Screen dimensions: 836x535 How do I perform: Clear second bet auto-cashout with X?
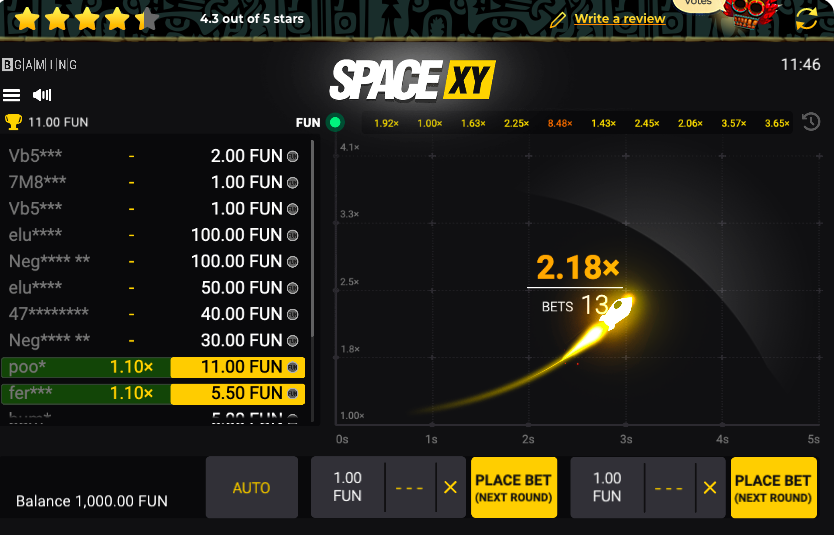coord(710,487)
